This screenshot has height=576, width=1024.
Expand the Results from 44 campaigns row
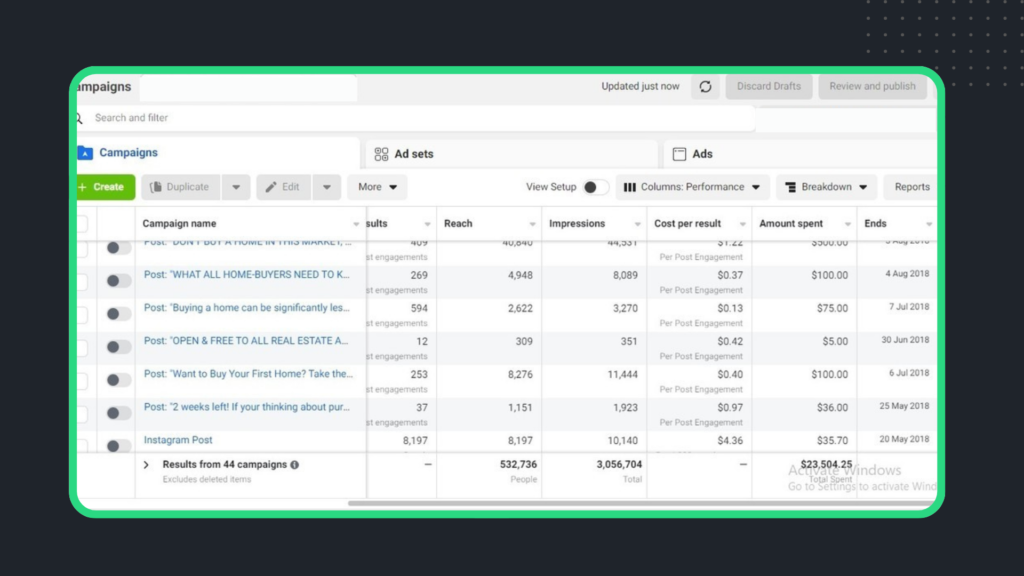click(x=146, y=465)
